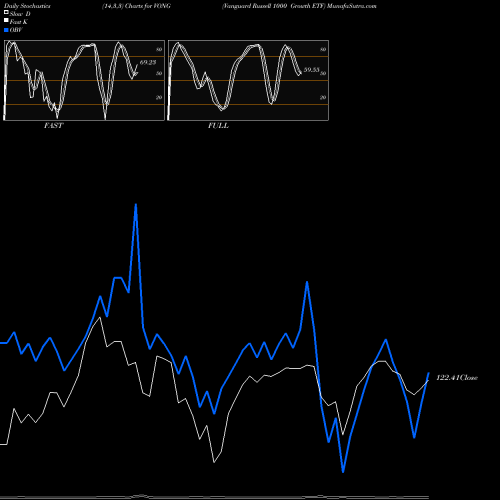Click the FULL chart label

pyautogui.click(x=218, y=126)
